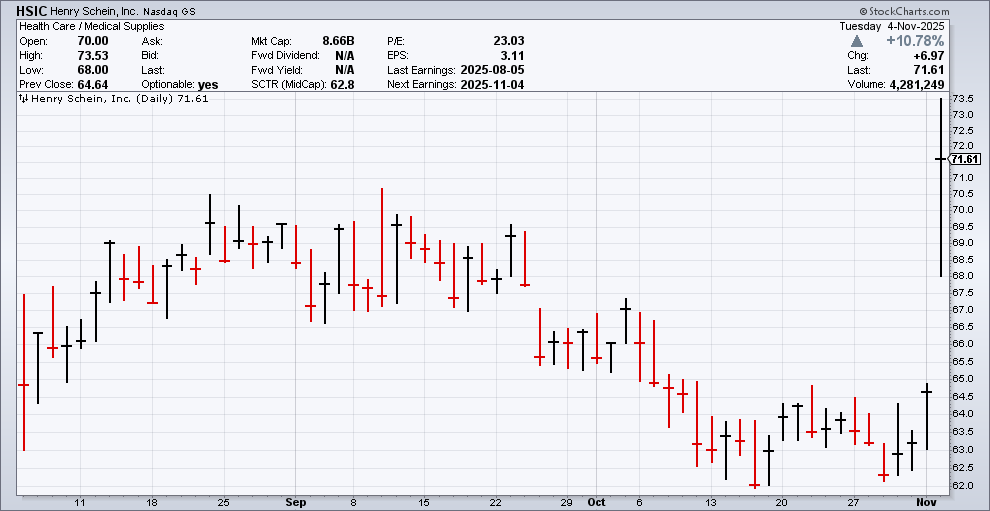990x511 pixels.
Task: Click the SCTR (MidCap) value 62.8
Action: coord(343,85)
